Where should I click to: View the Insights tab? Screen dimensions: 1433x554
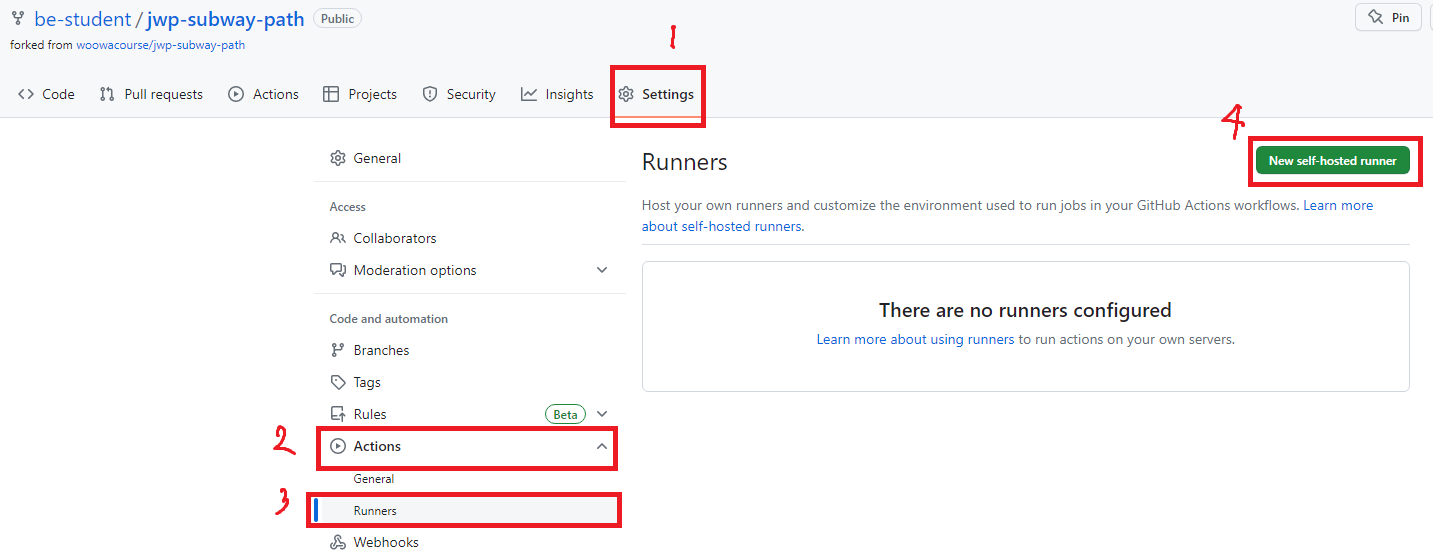click(x=557, y=94)
